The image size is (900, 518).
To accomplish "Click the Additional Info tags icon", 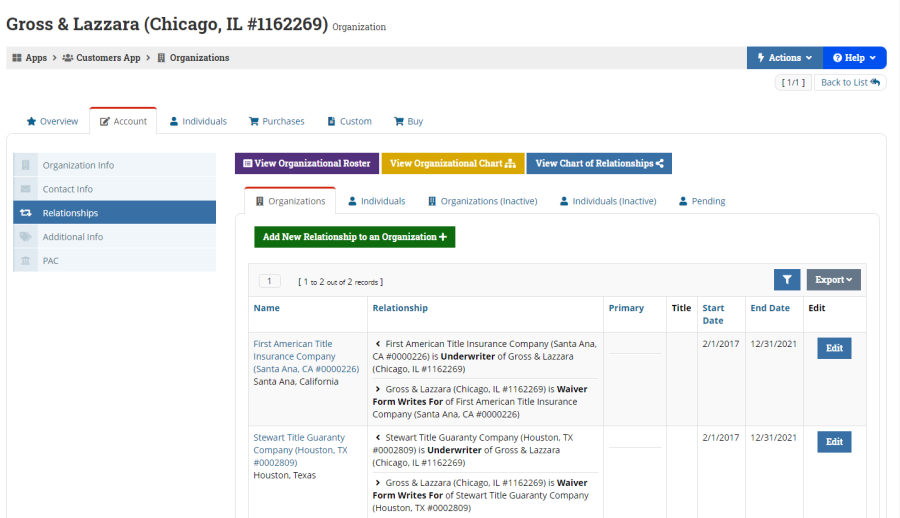I will click(x=25, y=237).
